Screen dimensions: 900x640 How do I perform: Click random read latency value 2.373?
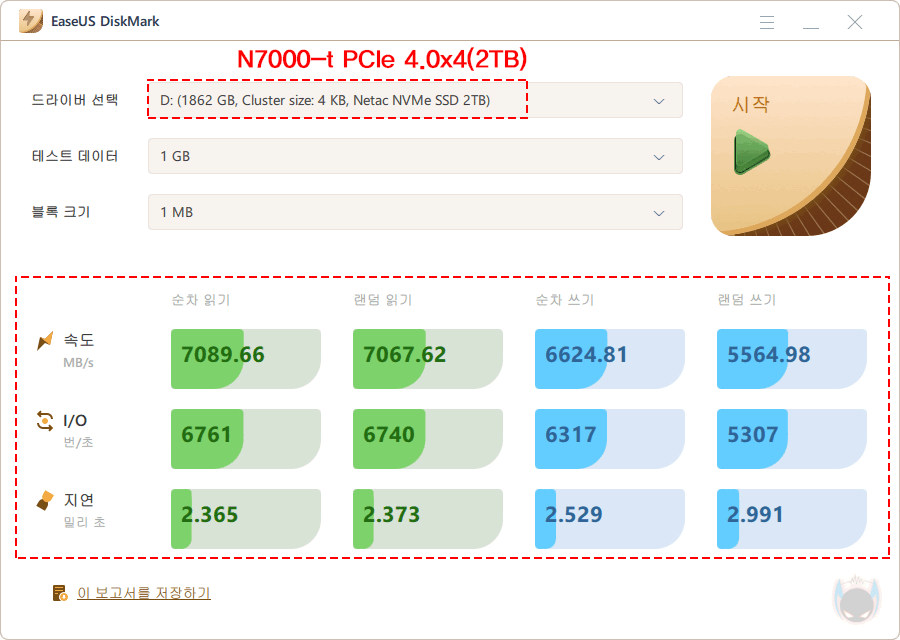391,515
